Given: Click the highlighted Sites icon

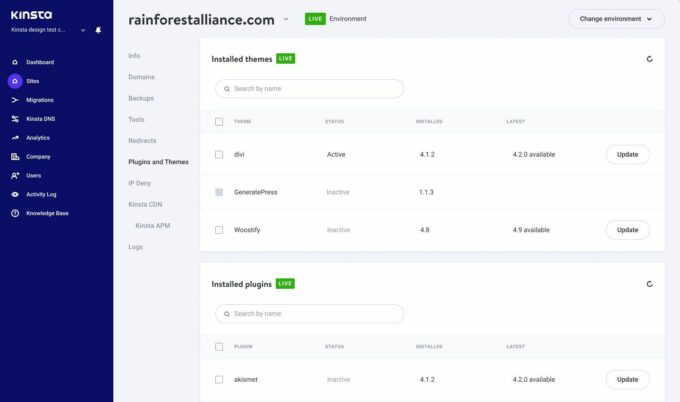Looking at the screenshot, I should click(15, 81).
